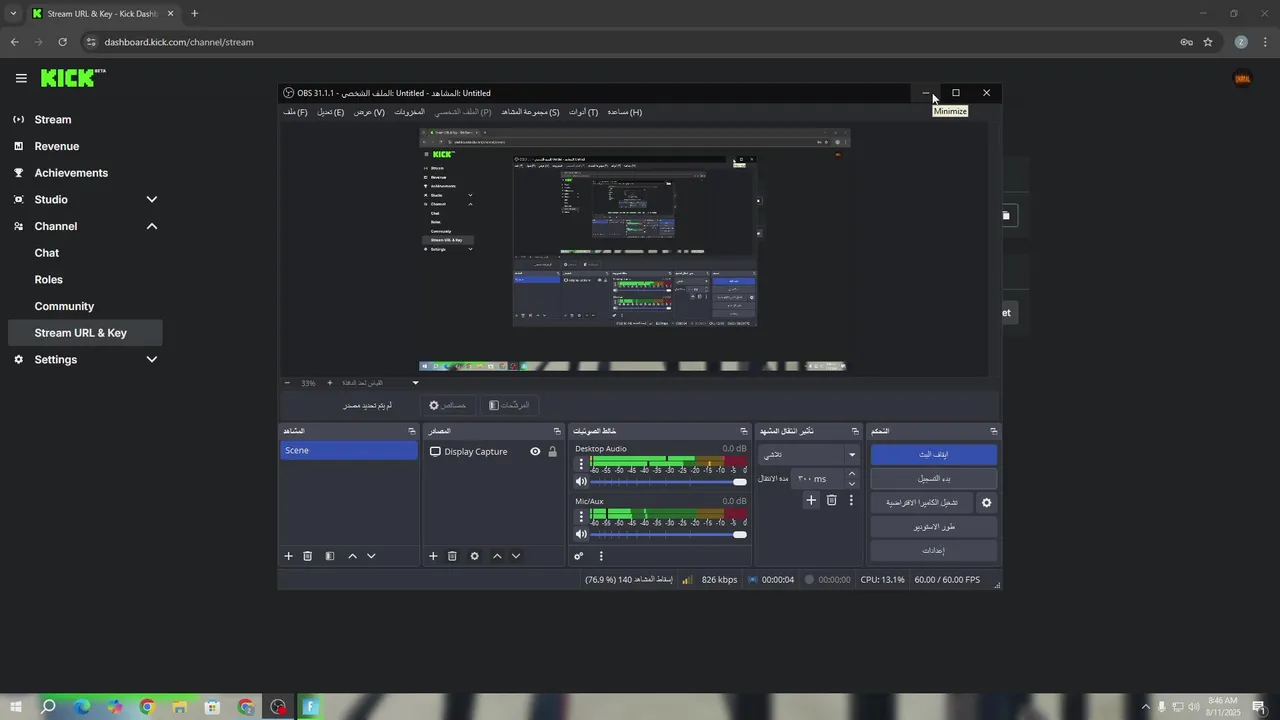
Task: Add a new source in Sources panel
Action: 433,556
